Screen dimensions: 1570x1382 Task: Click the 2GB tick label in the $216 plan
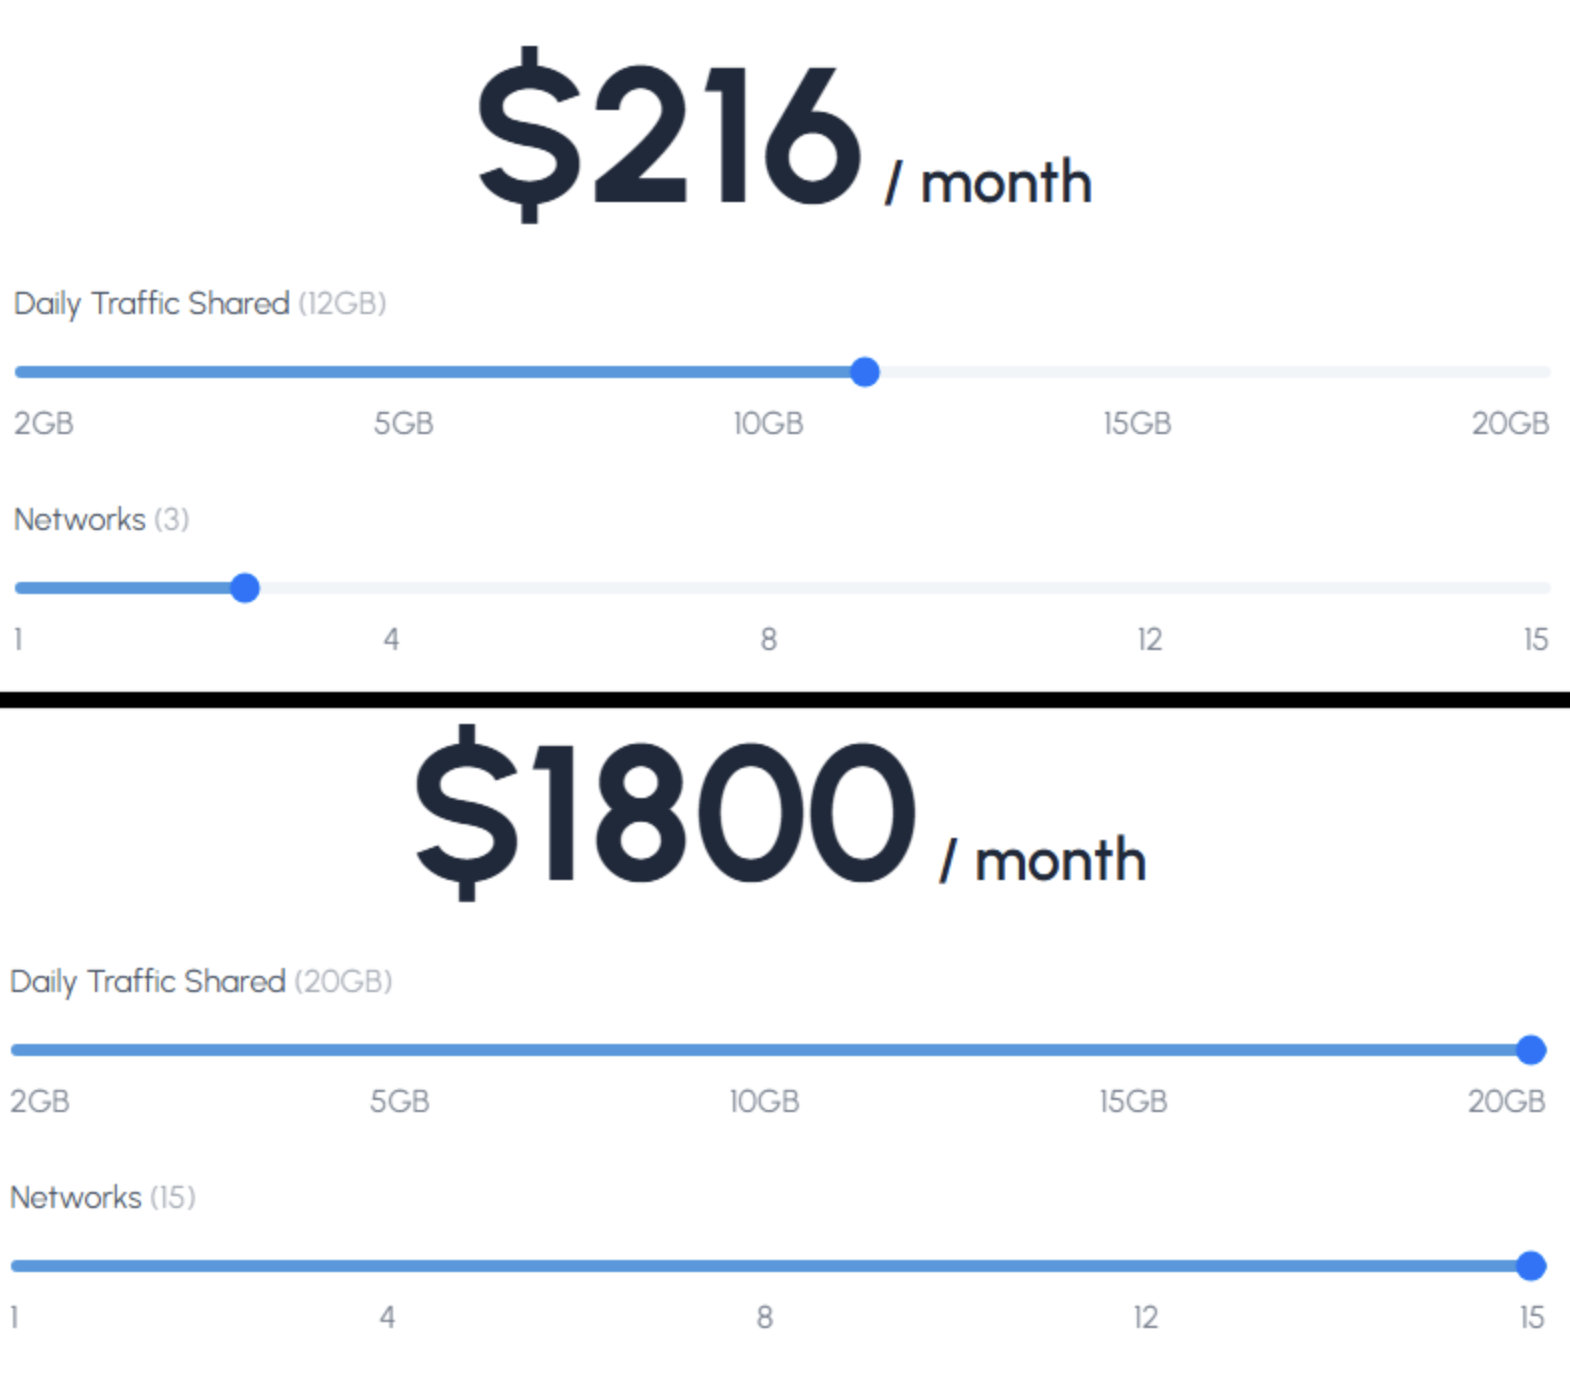point(44,424)
